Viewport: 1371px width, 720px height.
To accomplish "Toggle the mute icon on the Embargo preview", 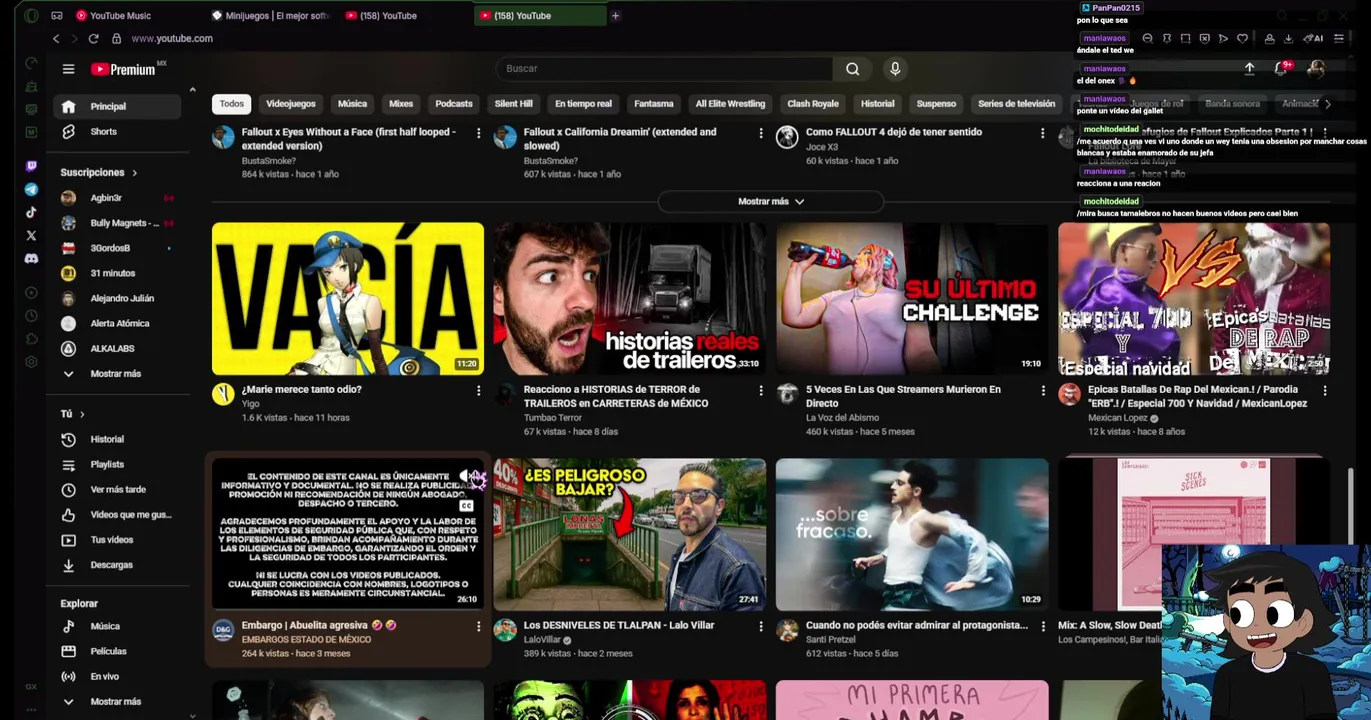I will point(467,477).
